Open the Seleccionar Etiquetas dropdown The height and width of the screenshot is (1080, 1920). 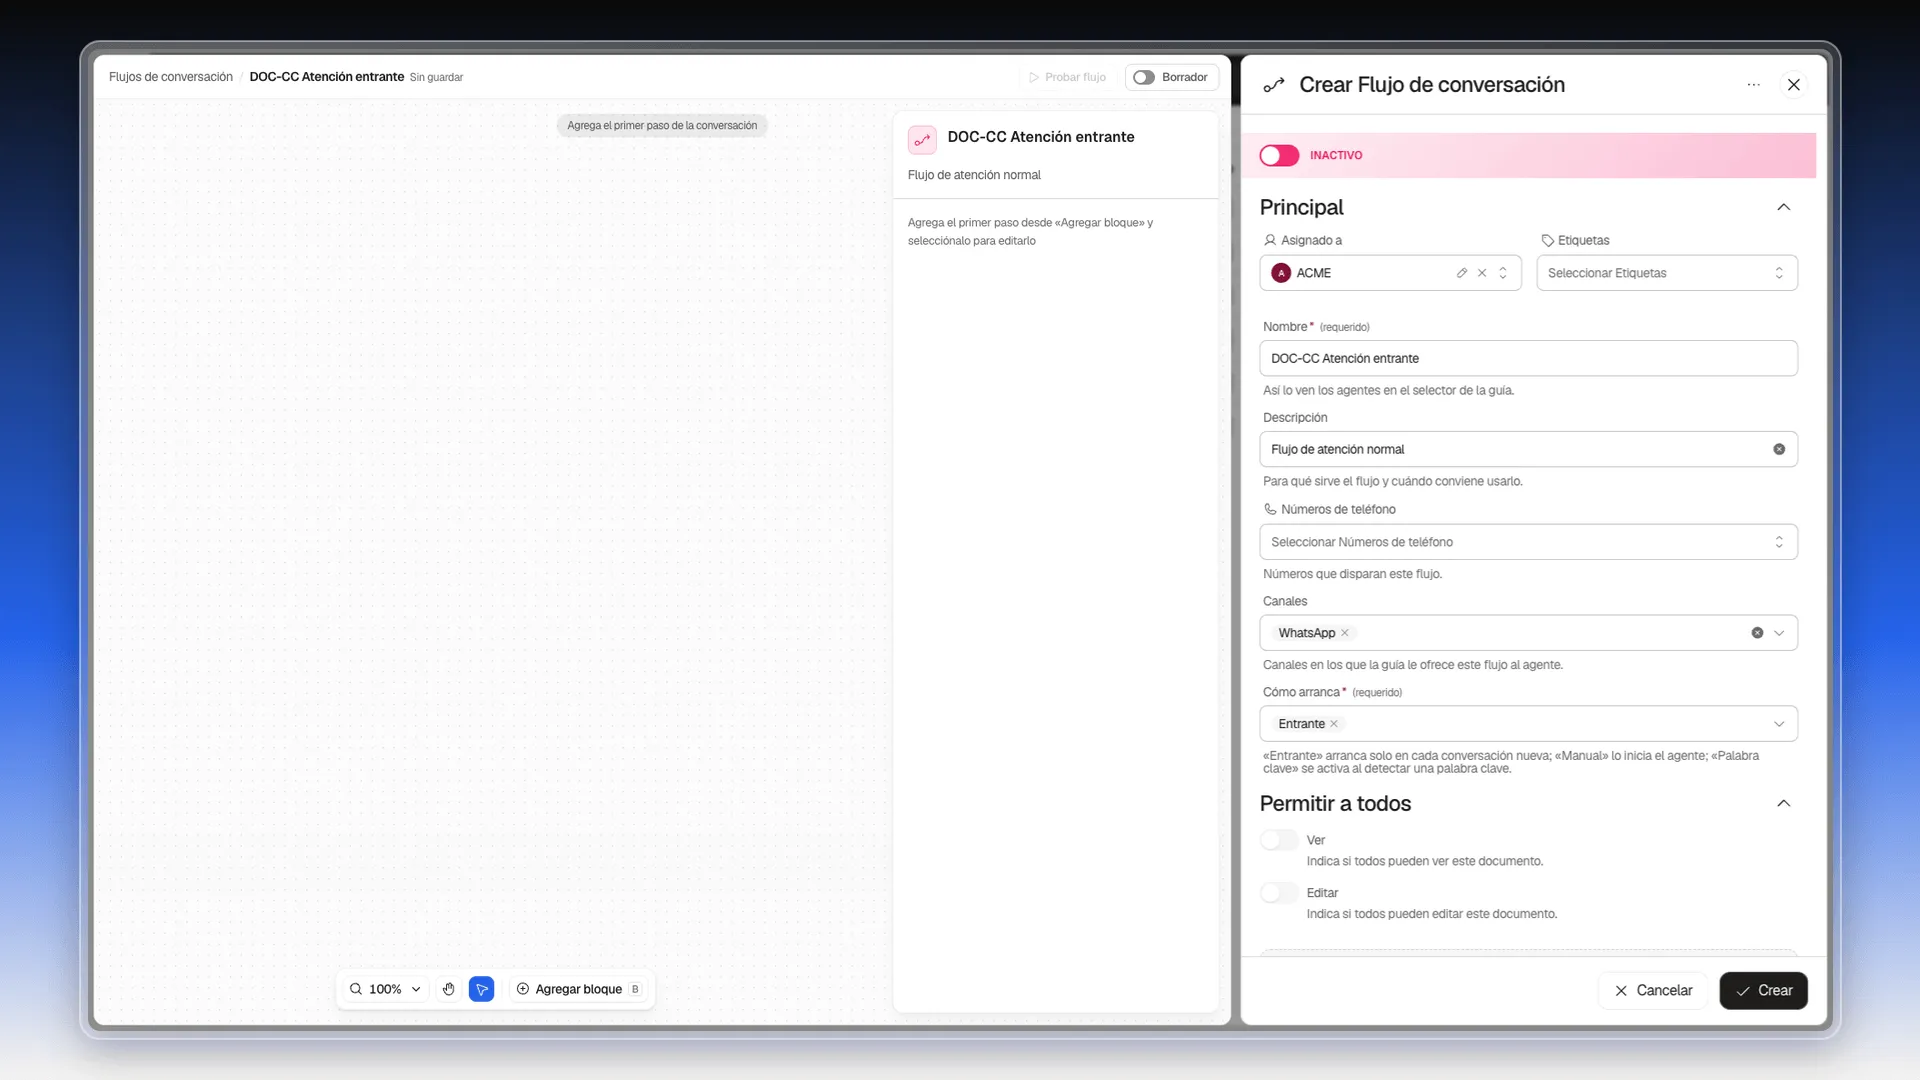(1667, 273)
